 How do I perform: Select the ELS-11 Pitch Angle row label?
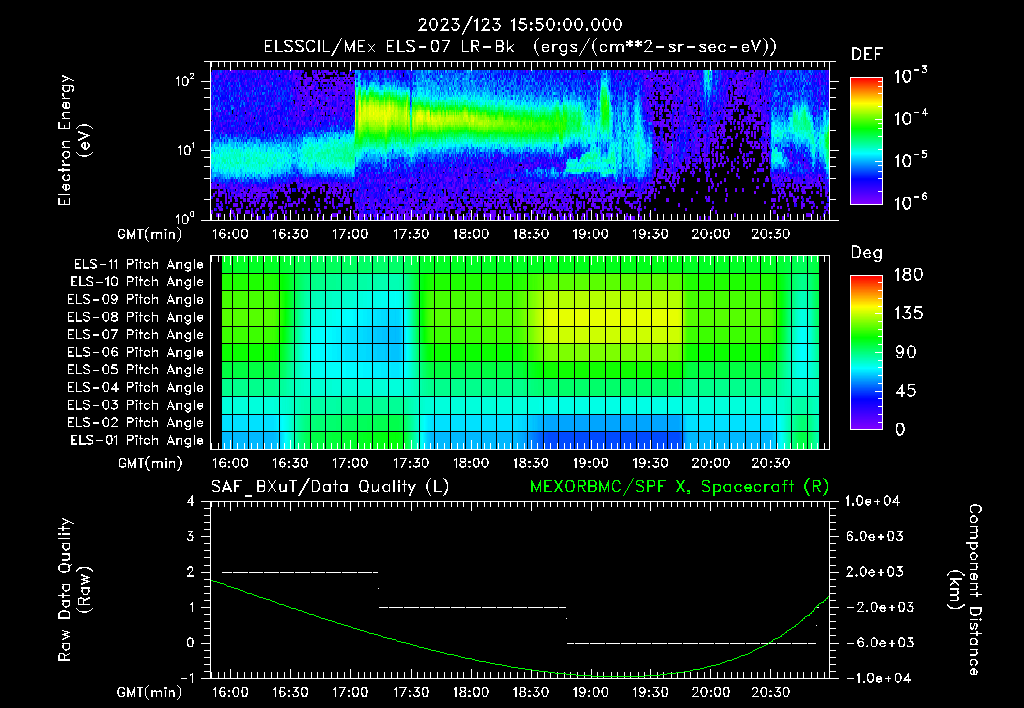(138, 265)
